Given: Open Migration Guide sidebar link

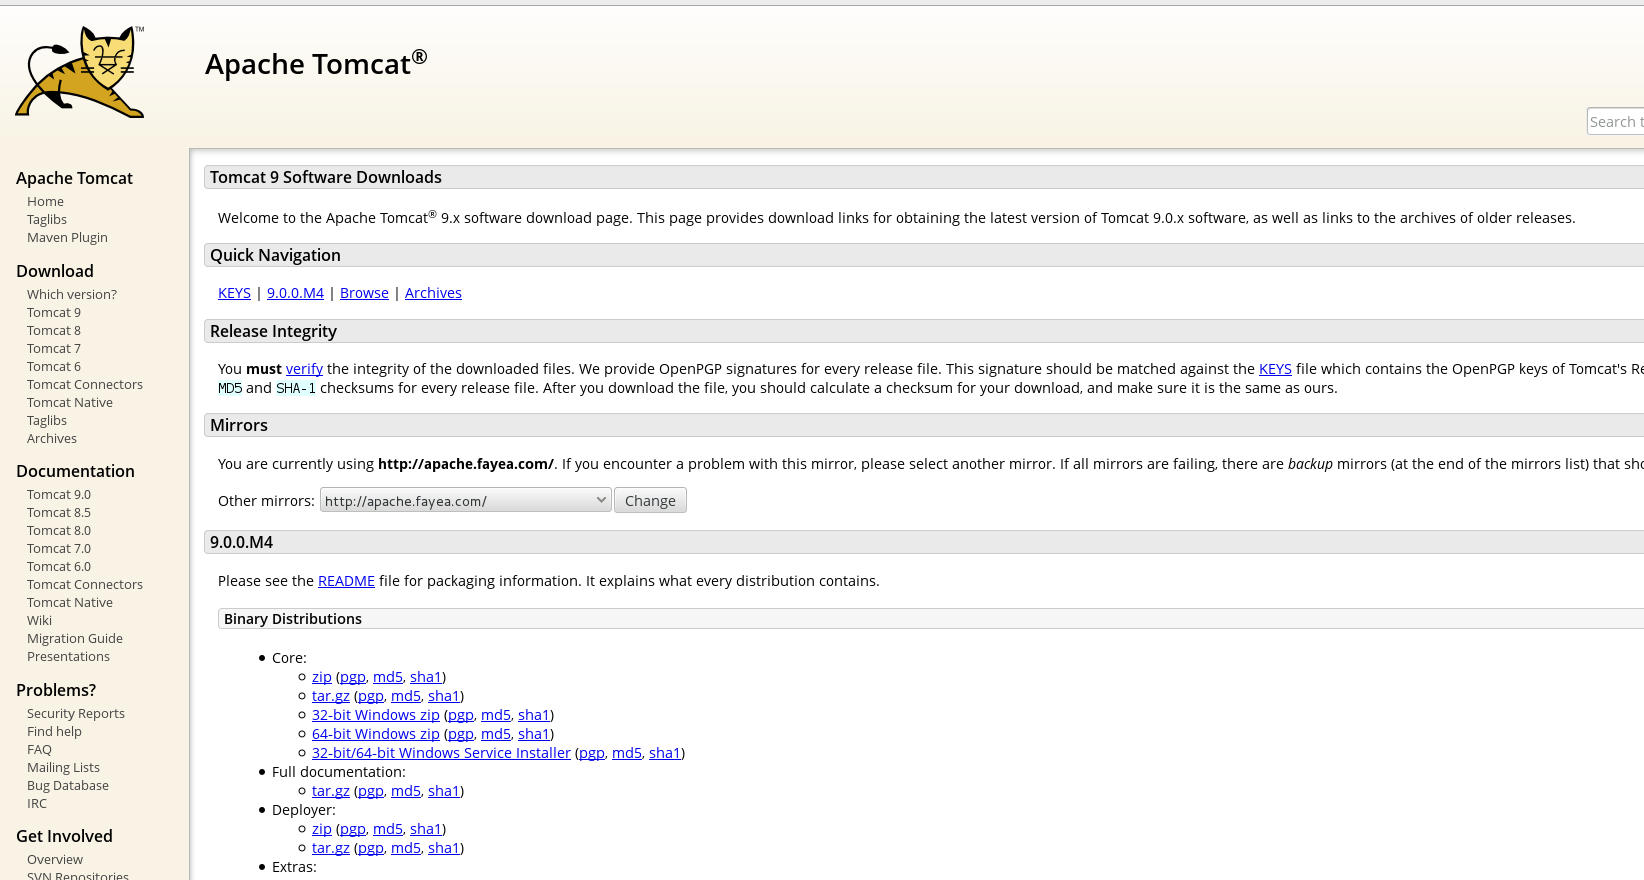Looking at the screenshot, I should point(75,638).
